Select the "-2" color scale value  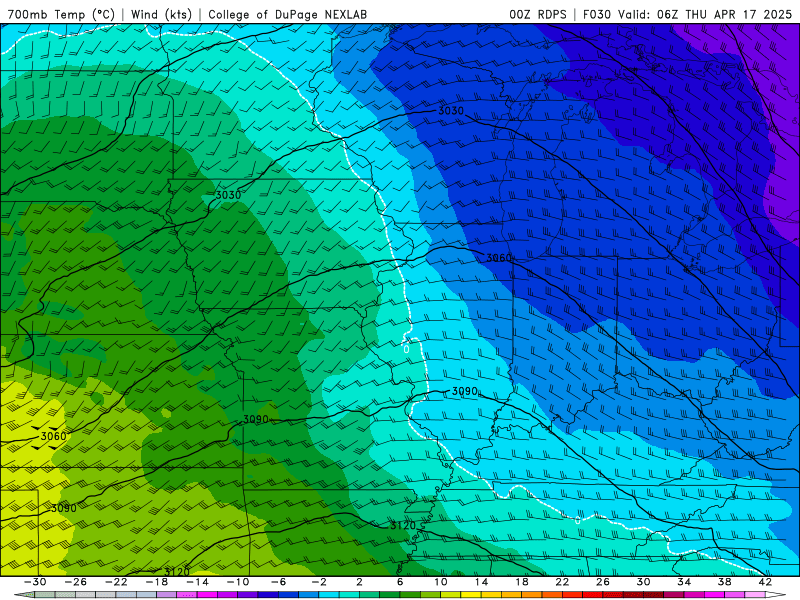[x=319, y=582]
